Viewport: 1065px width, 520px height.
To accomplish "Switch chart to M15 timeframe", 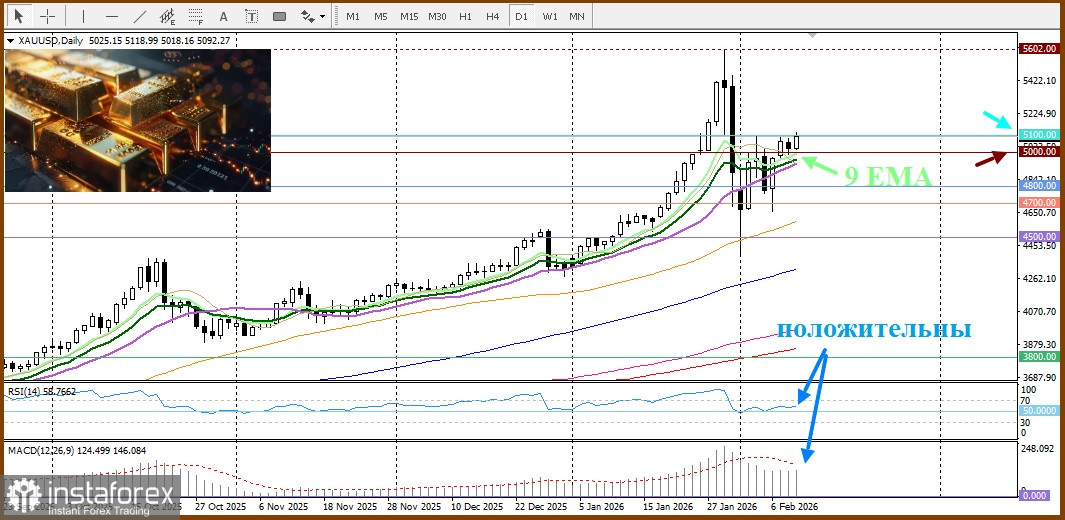I will coord(409,16).
